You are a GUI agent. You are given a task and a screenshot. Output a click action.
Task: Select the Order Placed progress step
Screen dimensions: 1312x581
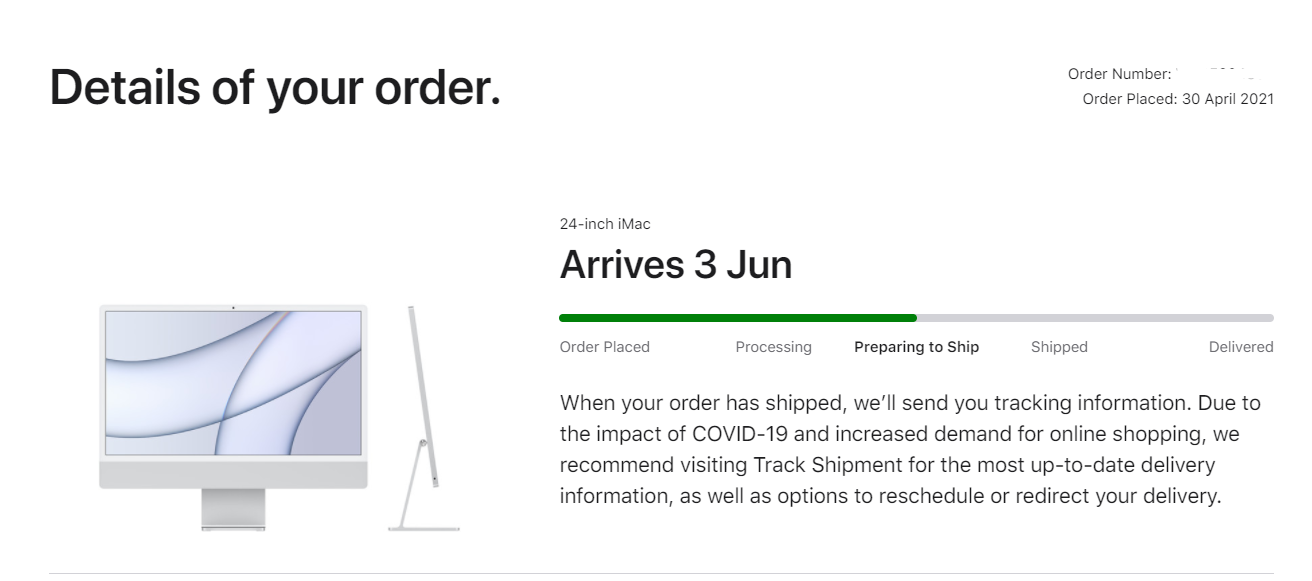point(605,347)
